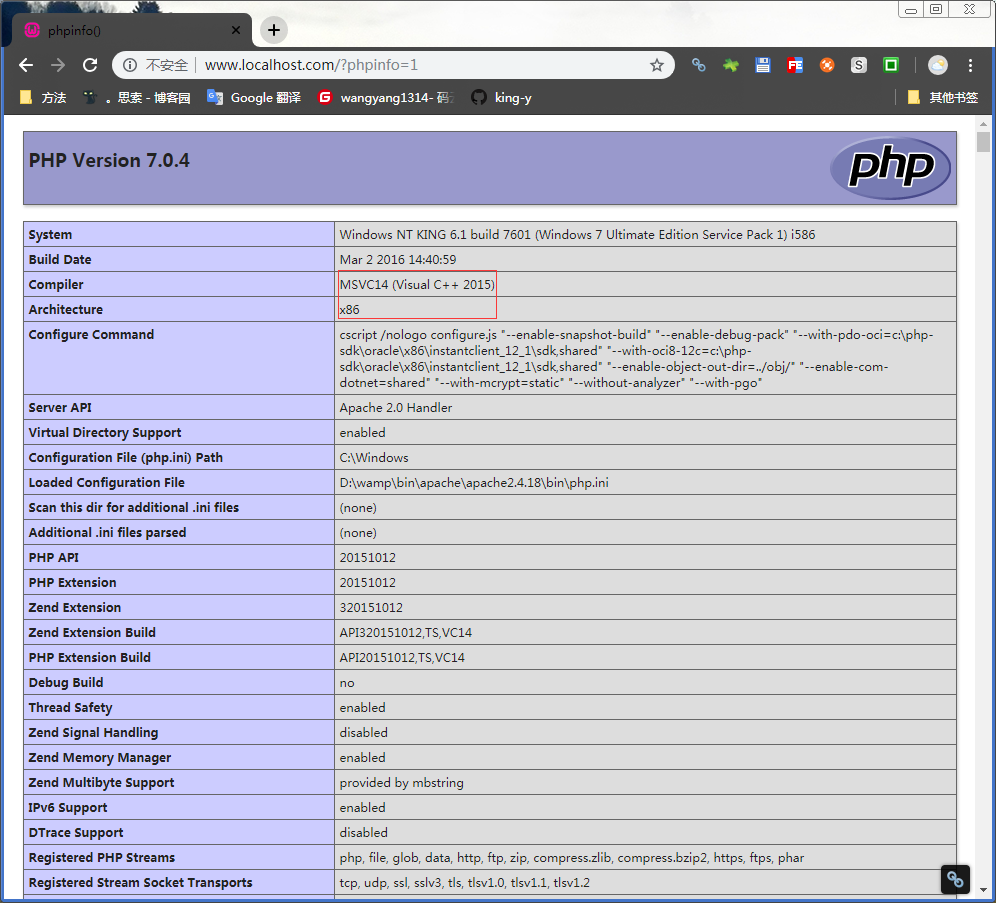Reload the phpinfo page

[90, 64]
